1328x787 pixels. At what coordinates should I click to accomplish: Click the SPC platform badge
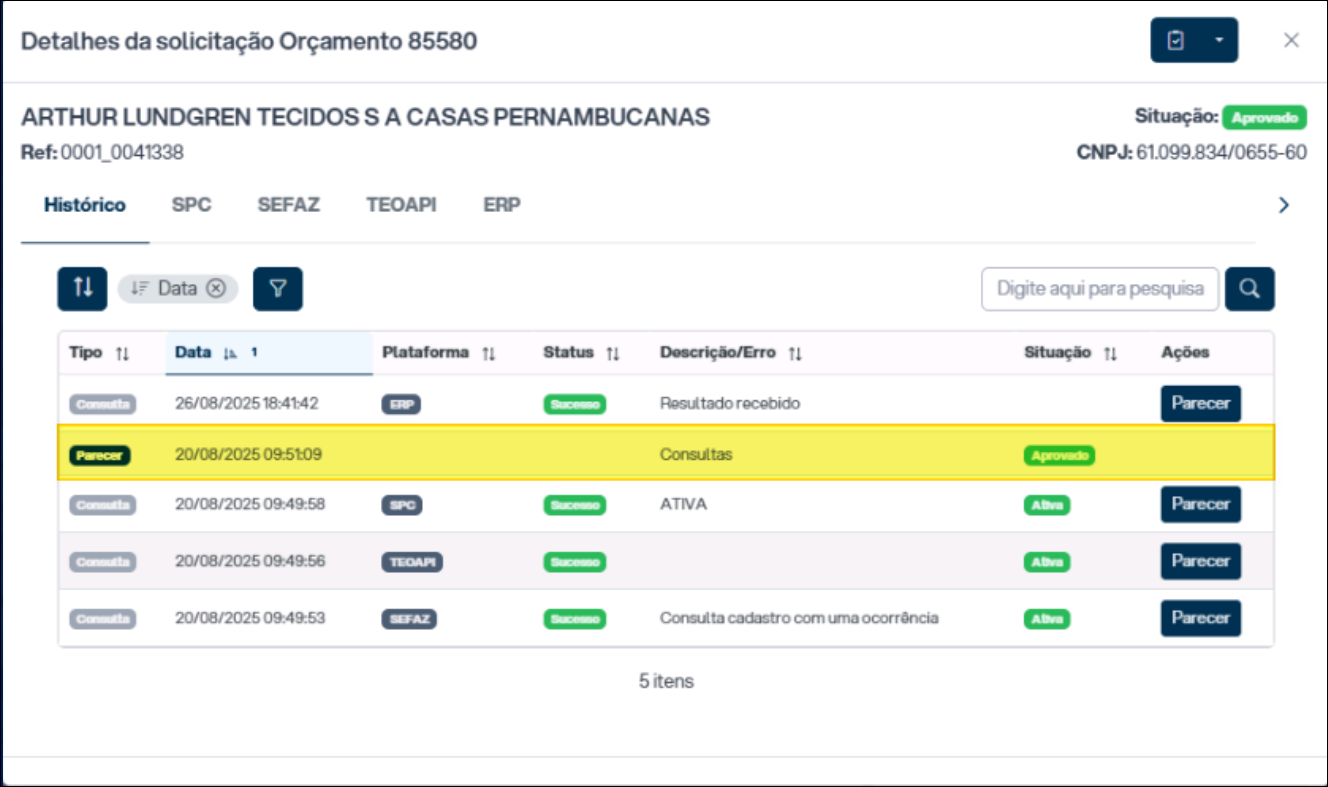(401, 505)
